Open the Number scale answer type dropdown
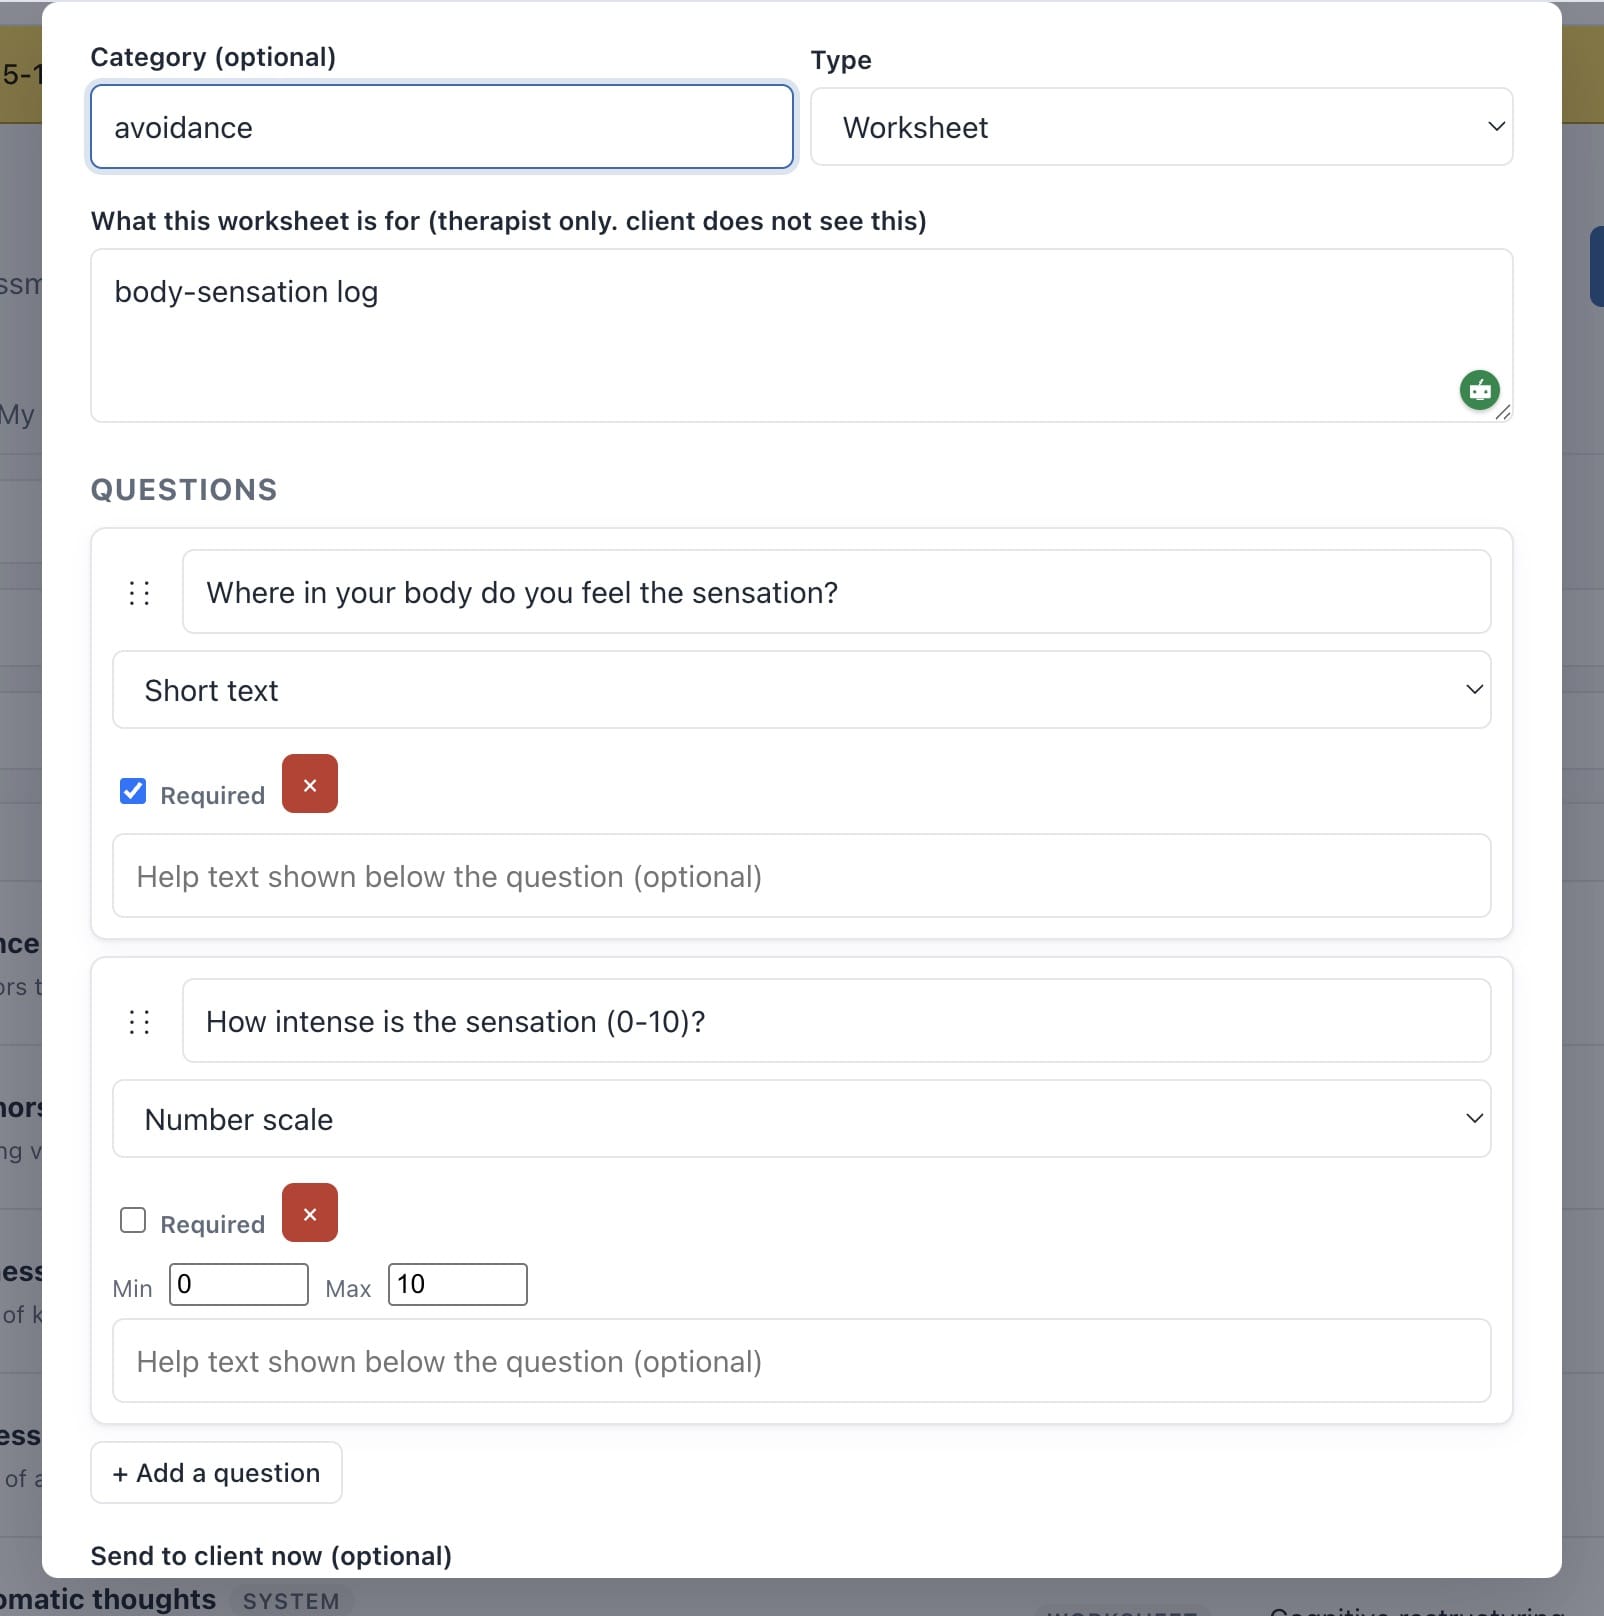The height and width of the screenshot is (1616, 1604). click(x=801, y=1119)
